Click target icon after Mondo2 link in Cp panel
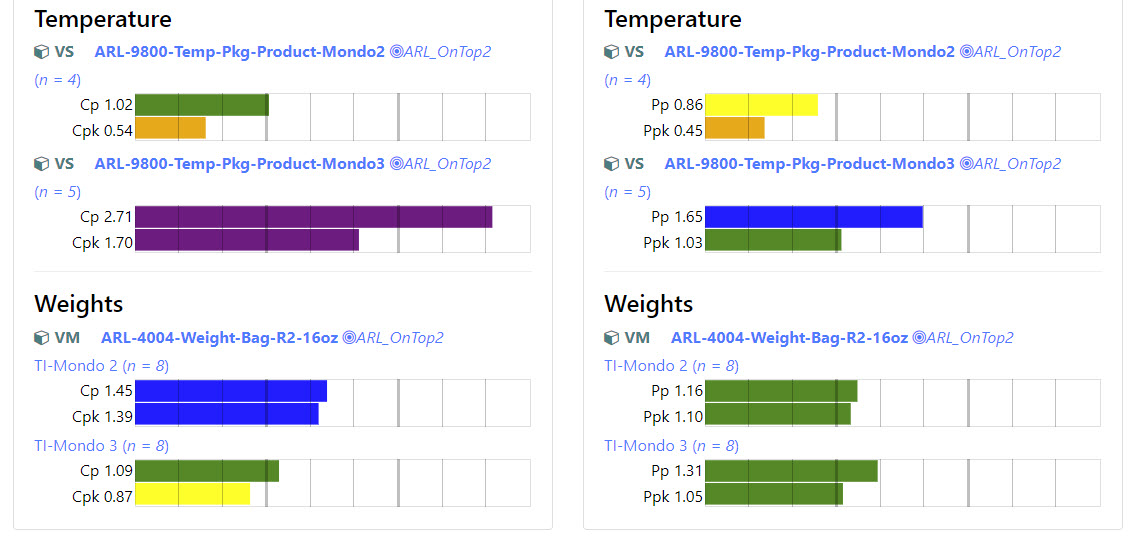Viewport: 1141px width, 538px height. tap(396, 52)
